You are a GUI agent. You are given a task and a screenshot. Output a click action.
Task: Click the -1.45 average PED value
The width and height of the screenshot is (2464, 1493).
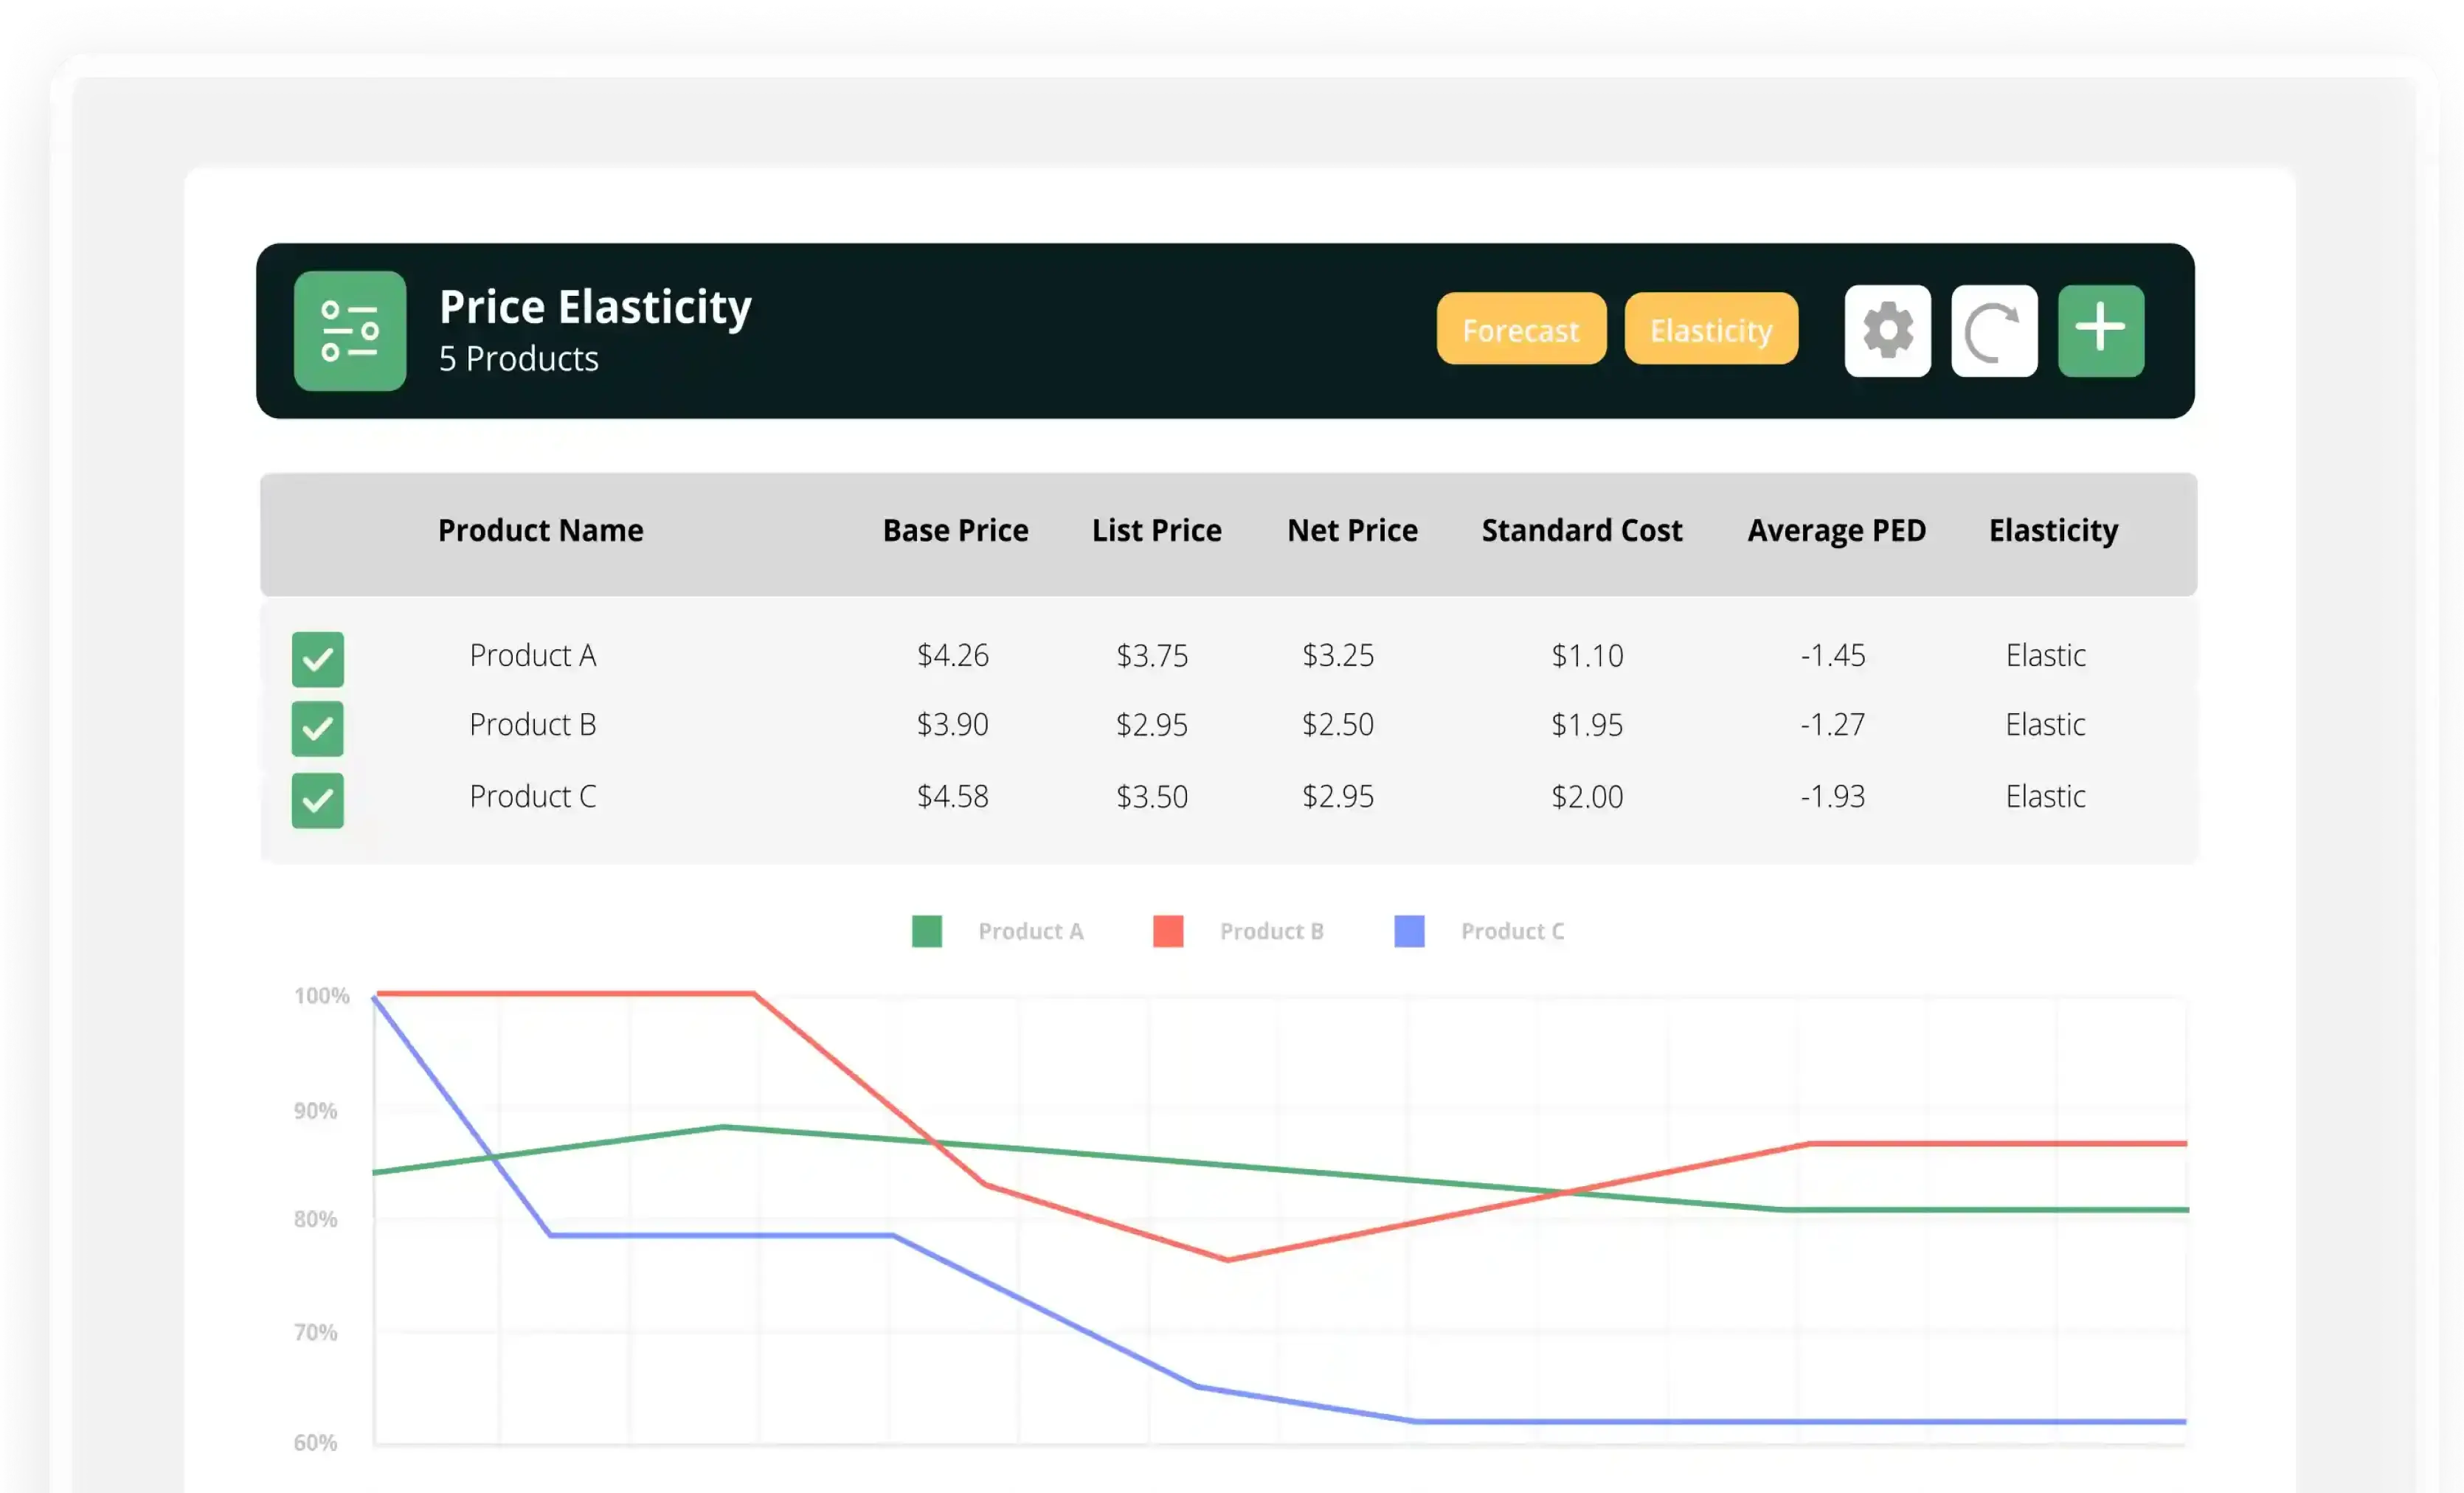click(x=1832, y=655)
